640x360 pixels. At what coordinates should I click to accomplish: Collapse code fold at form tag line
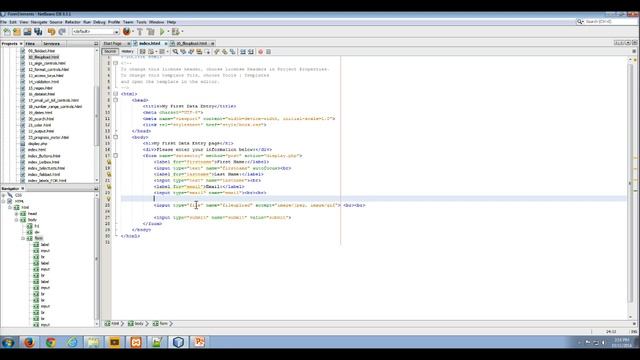click(116, 156)
